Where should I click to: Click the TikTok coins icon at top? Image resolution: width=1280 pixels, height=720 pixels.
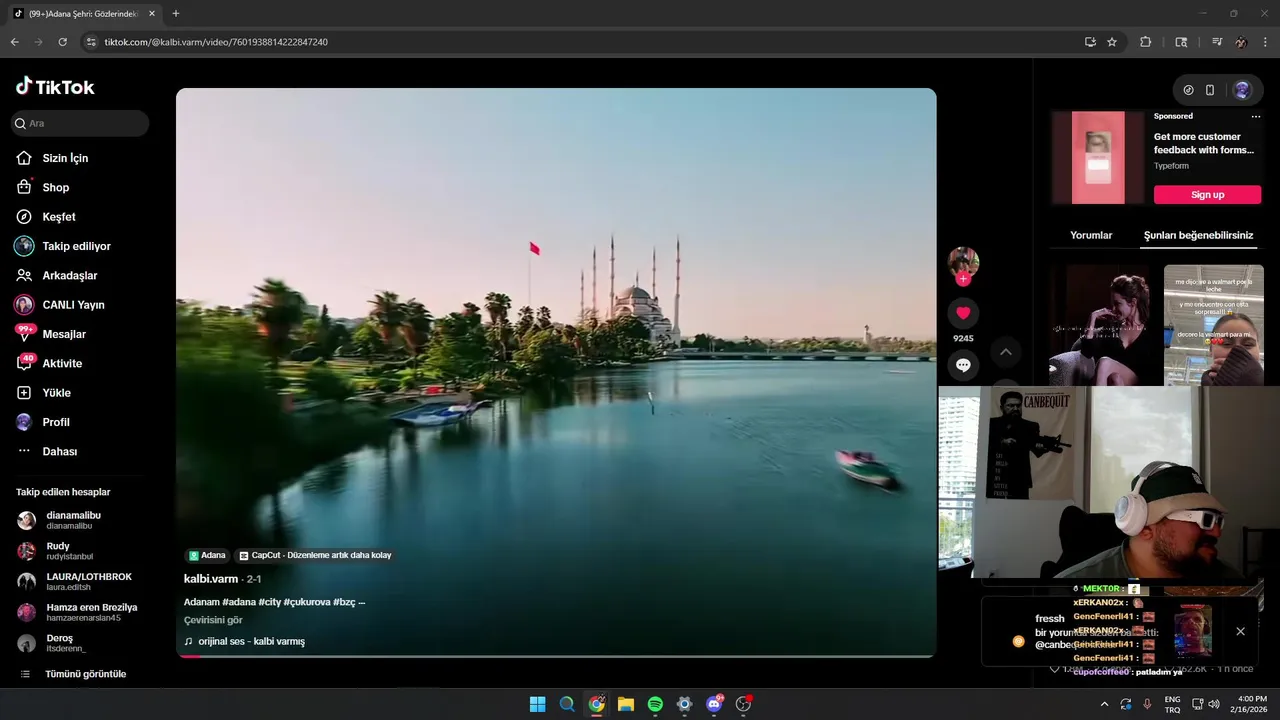tap(1188, 90)
